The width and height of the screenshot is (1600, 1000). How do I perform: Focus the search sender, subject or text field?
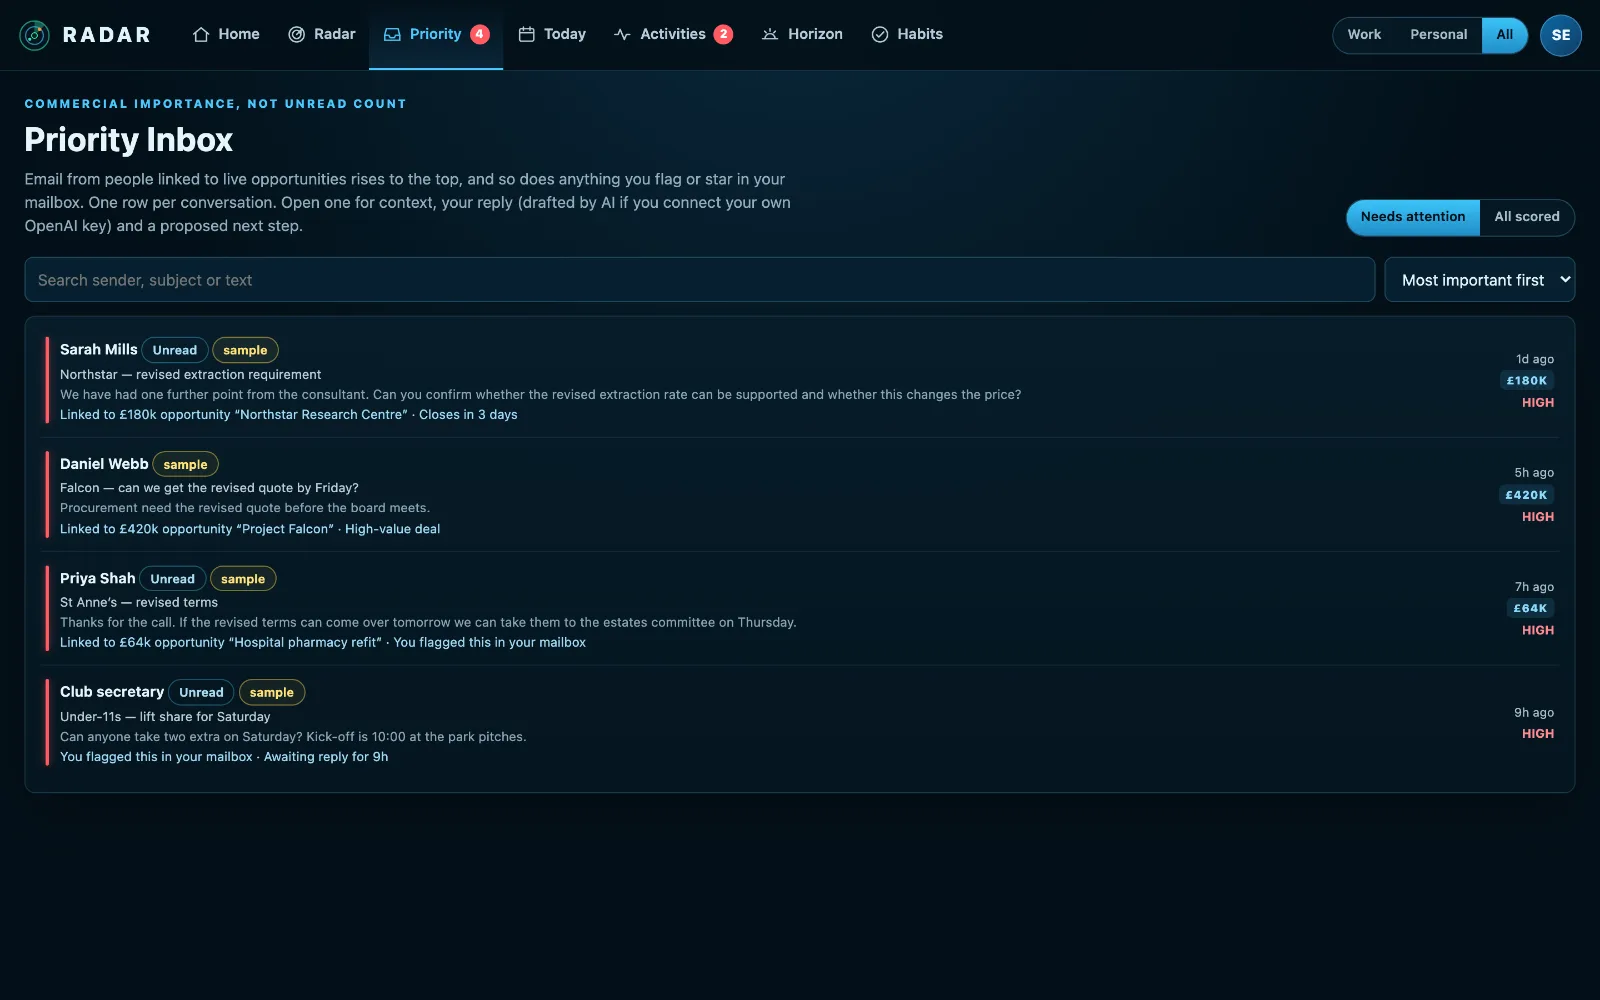tap(700, 280)
